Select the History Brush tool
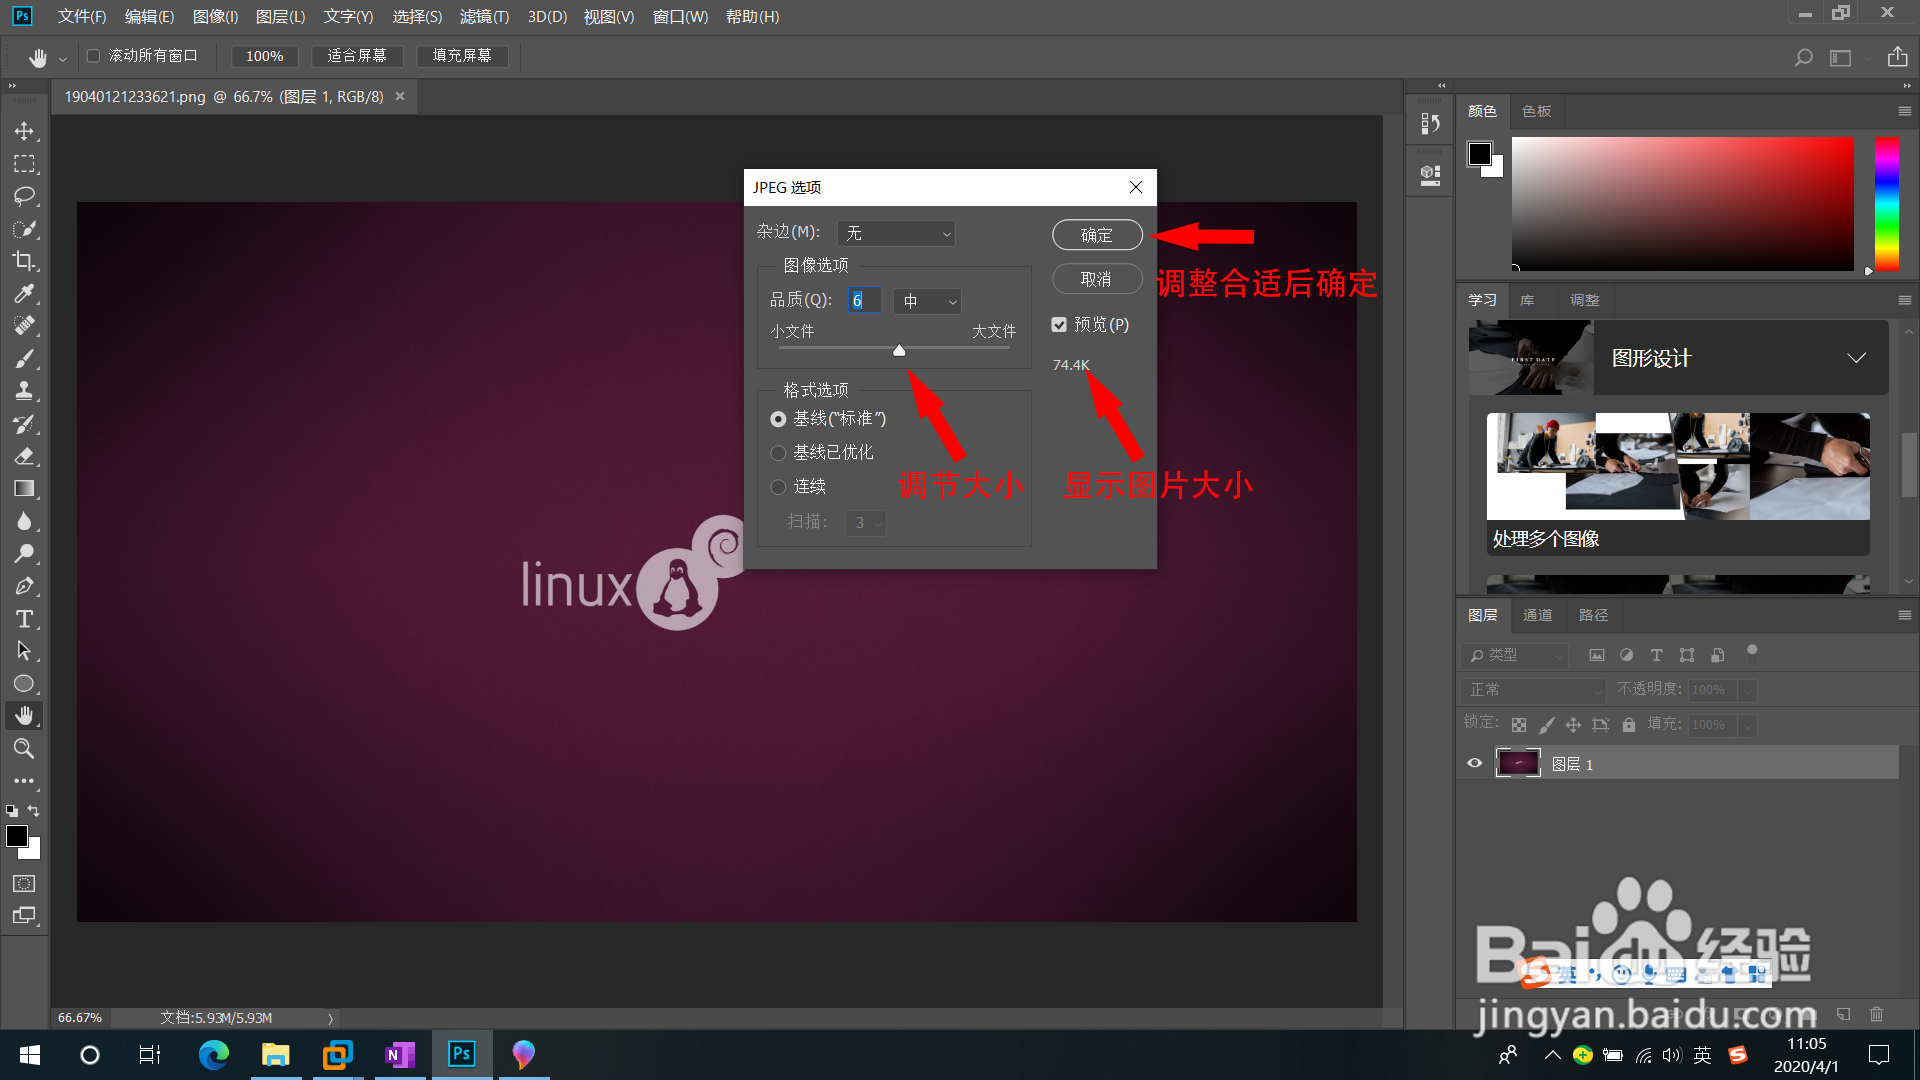 (x=24, y=424)
